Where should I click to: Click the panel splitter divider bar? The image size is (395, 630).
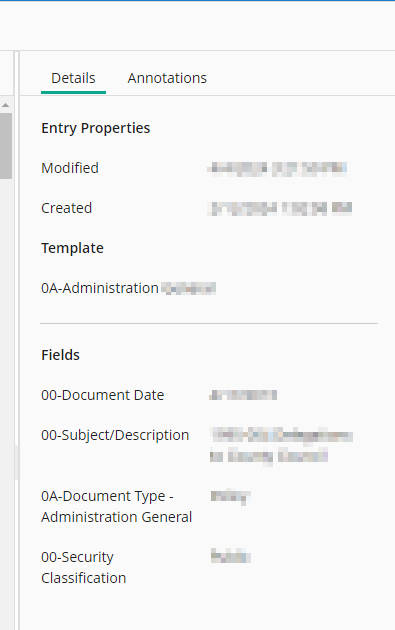(17, 340)
